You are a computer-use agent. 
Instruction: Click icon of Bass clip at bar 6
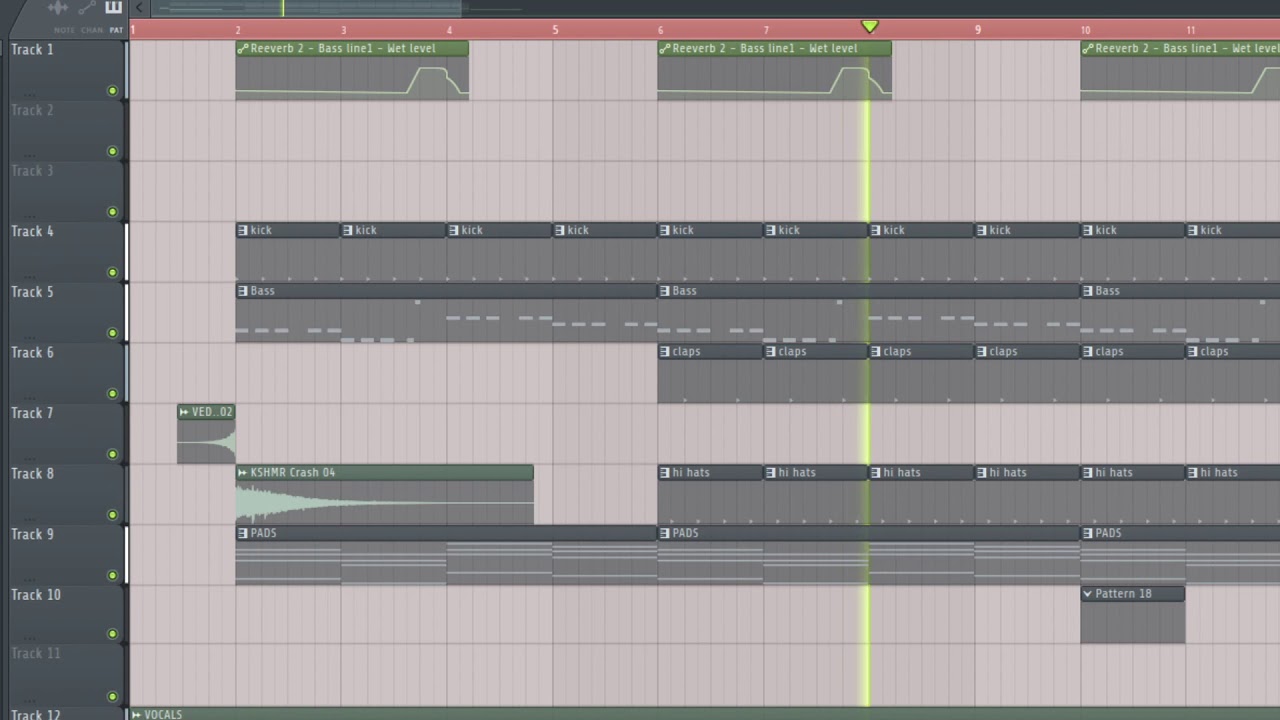(x=665, y=291)
